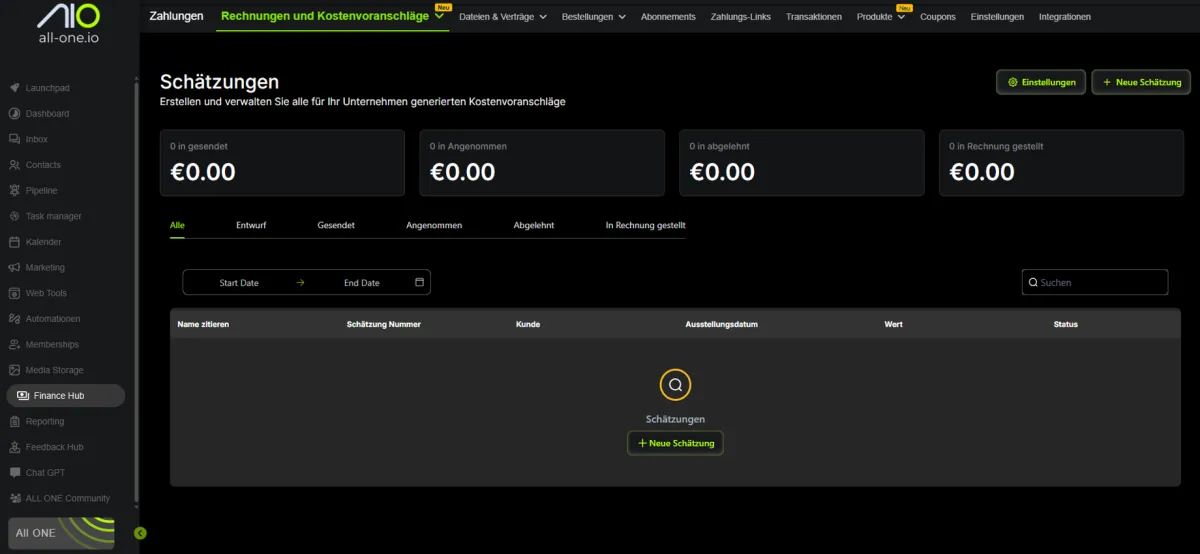Open the Inbox chat icon
The width and height of the screenshot is (1200, 554).
[x=15, y=139]
